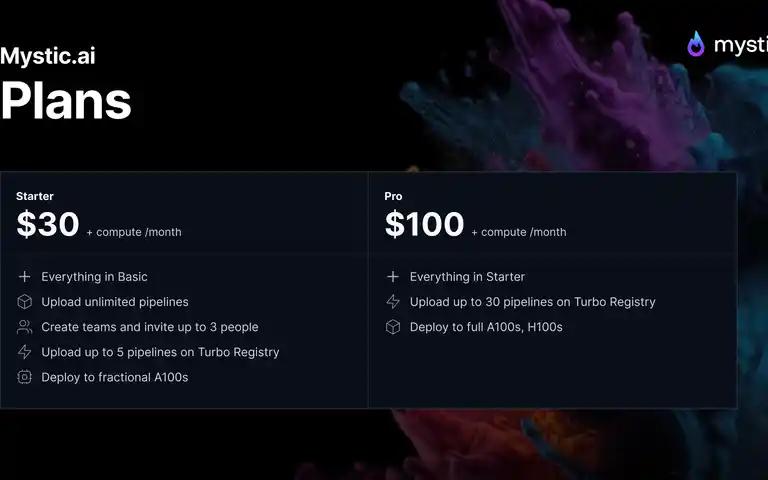Viewport: 768px width, 480px height.
Task: Click the plus icon beside Everything in Basic
Action: [24, 277]
